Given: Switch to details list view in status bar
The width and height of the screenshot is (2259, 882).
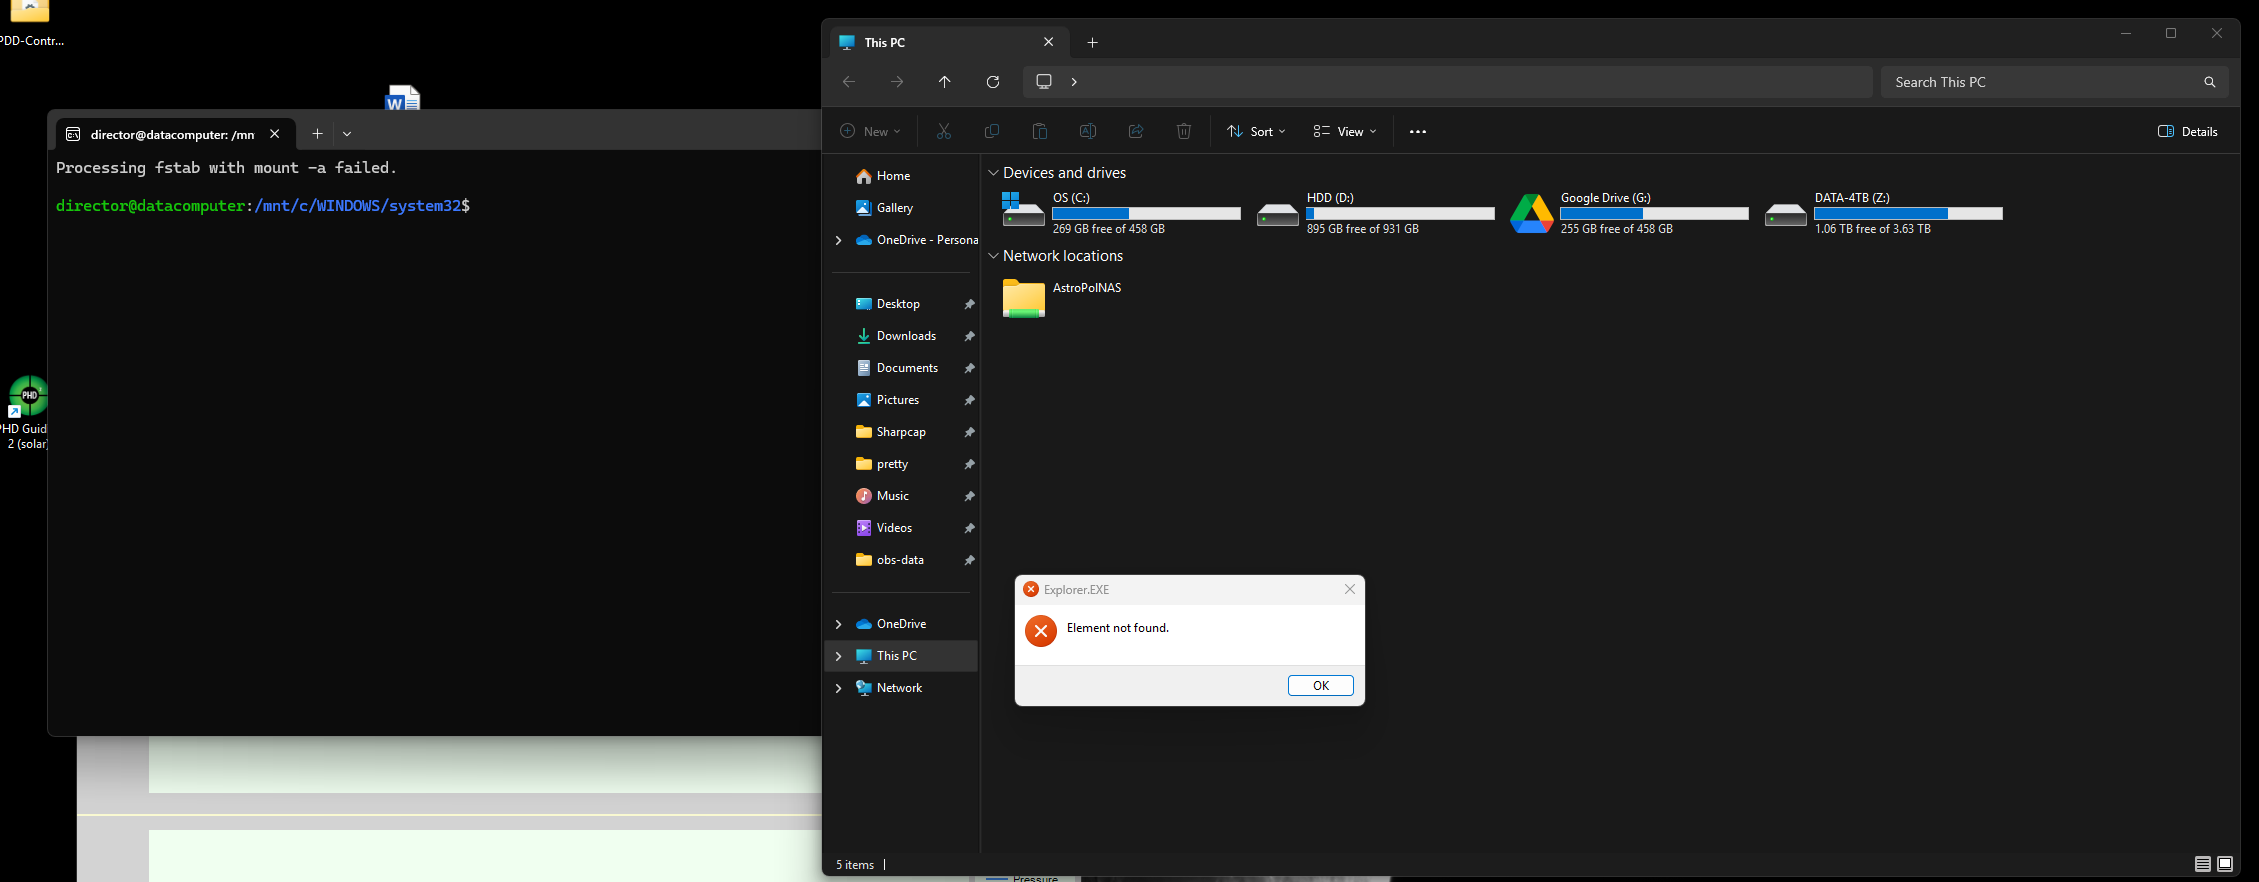Looking at the screenshot, I should (x=2202, y=864).
